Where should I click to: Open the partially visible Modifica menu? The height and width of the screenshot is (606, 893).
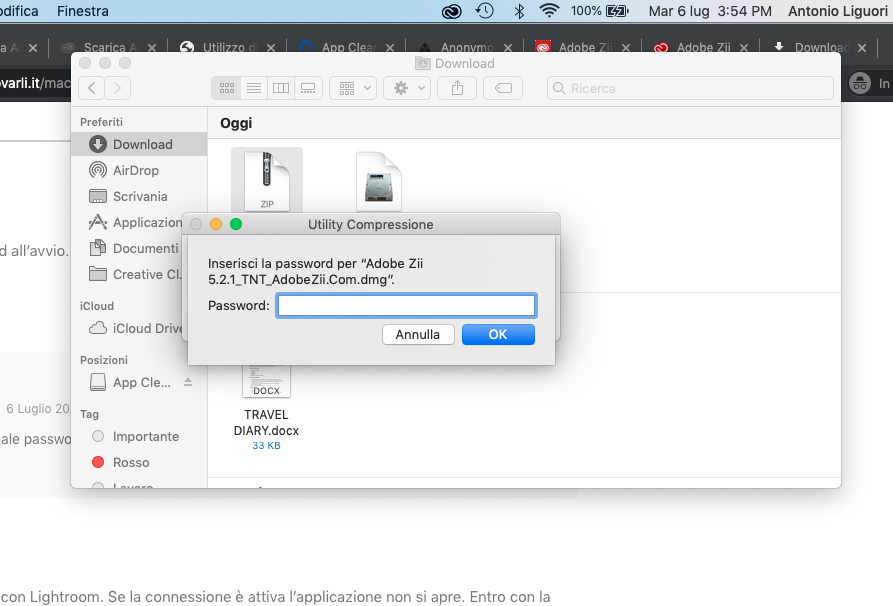click(x=19, y=11)
